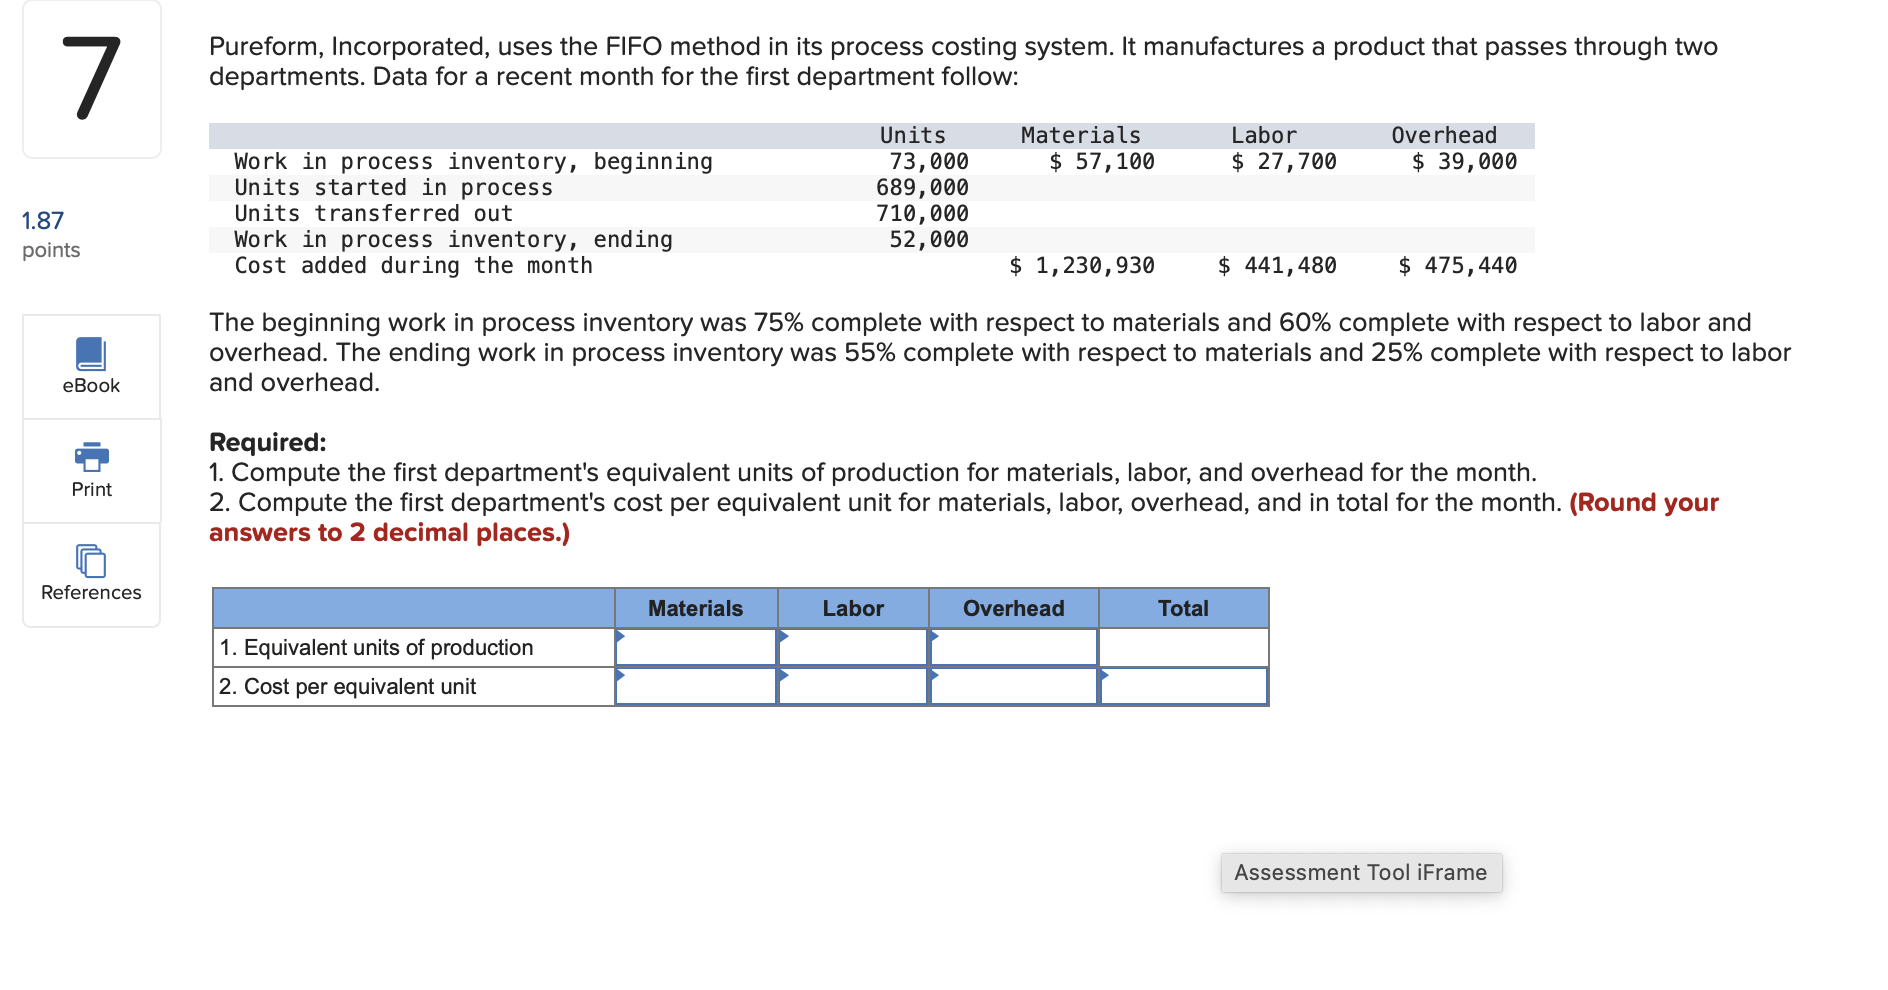1888x990 pixels.
Task: Select the Total column header
Action: tap(1183, 608)
